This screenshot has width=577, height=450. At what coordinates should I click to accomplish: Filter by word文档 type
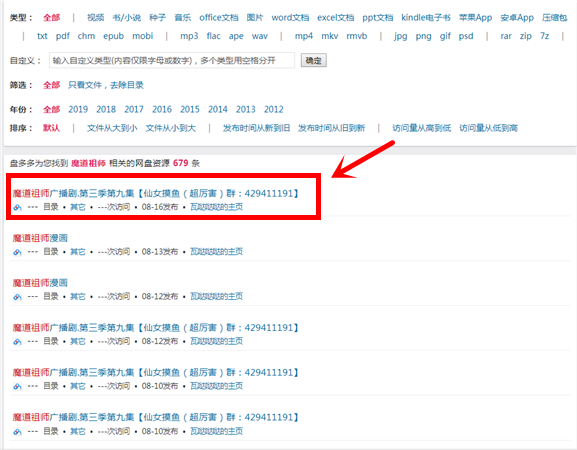pos(290,17)
